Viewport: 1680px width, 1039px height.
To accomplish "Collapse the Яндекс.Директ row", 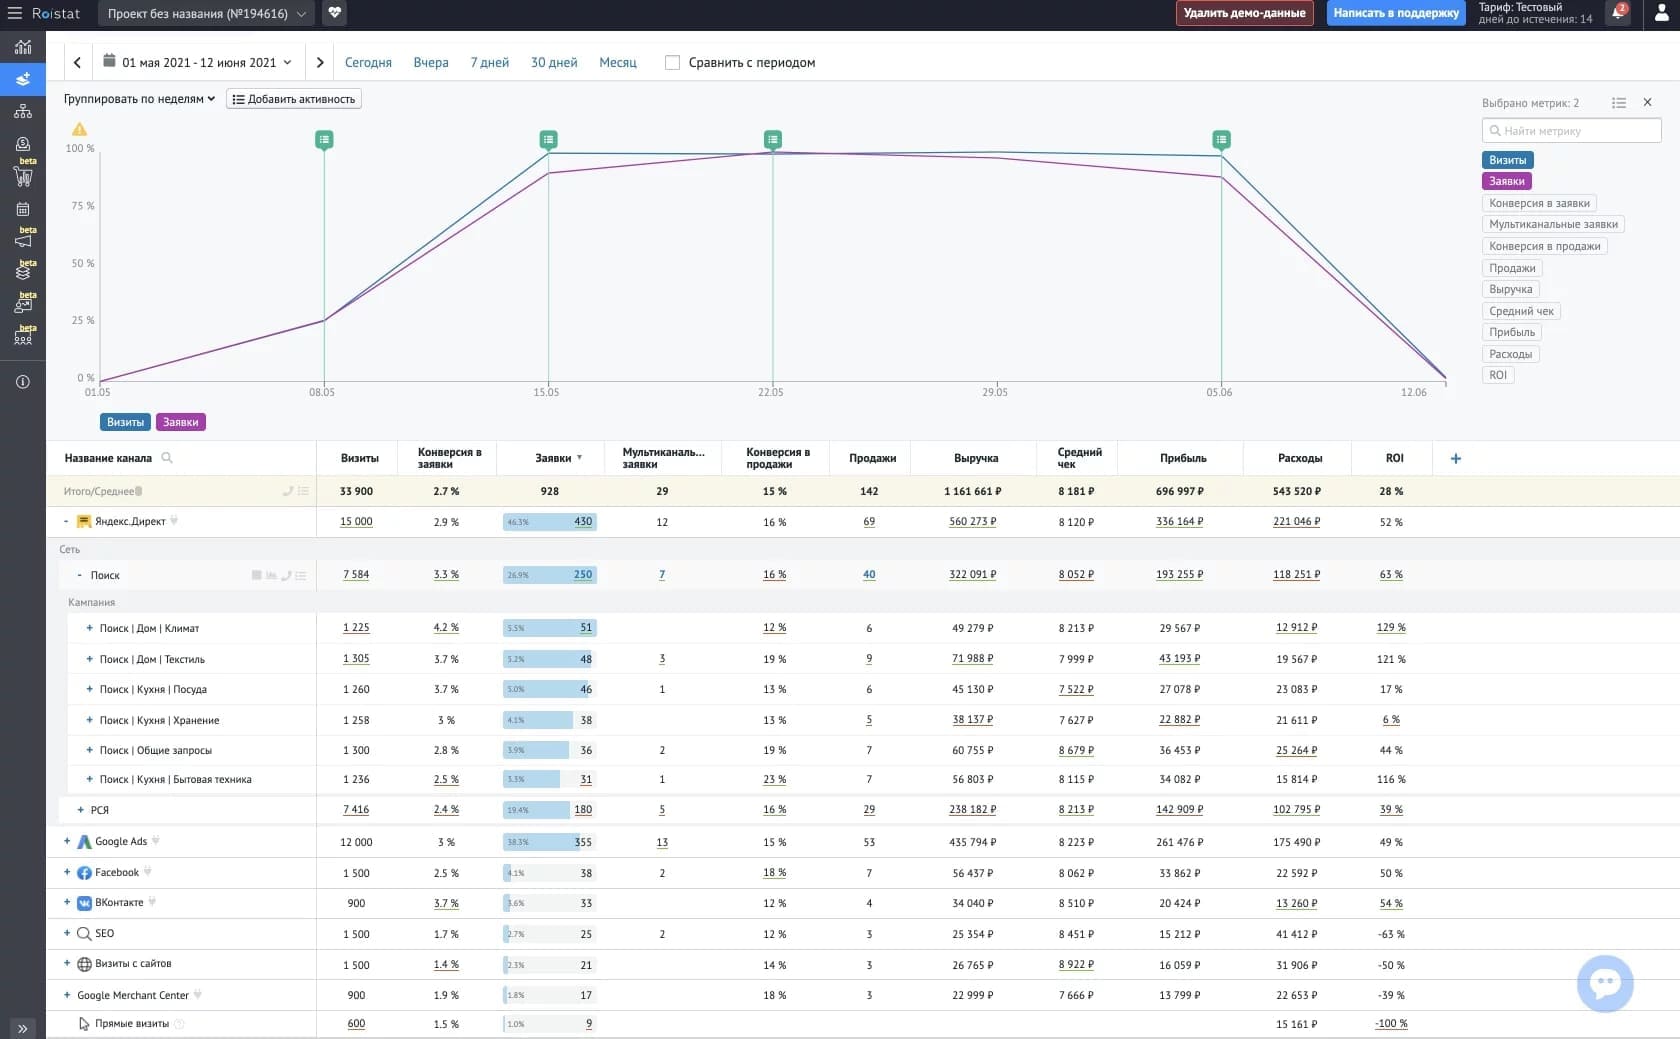I will pyautogui.click(x=66, y=521).
